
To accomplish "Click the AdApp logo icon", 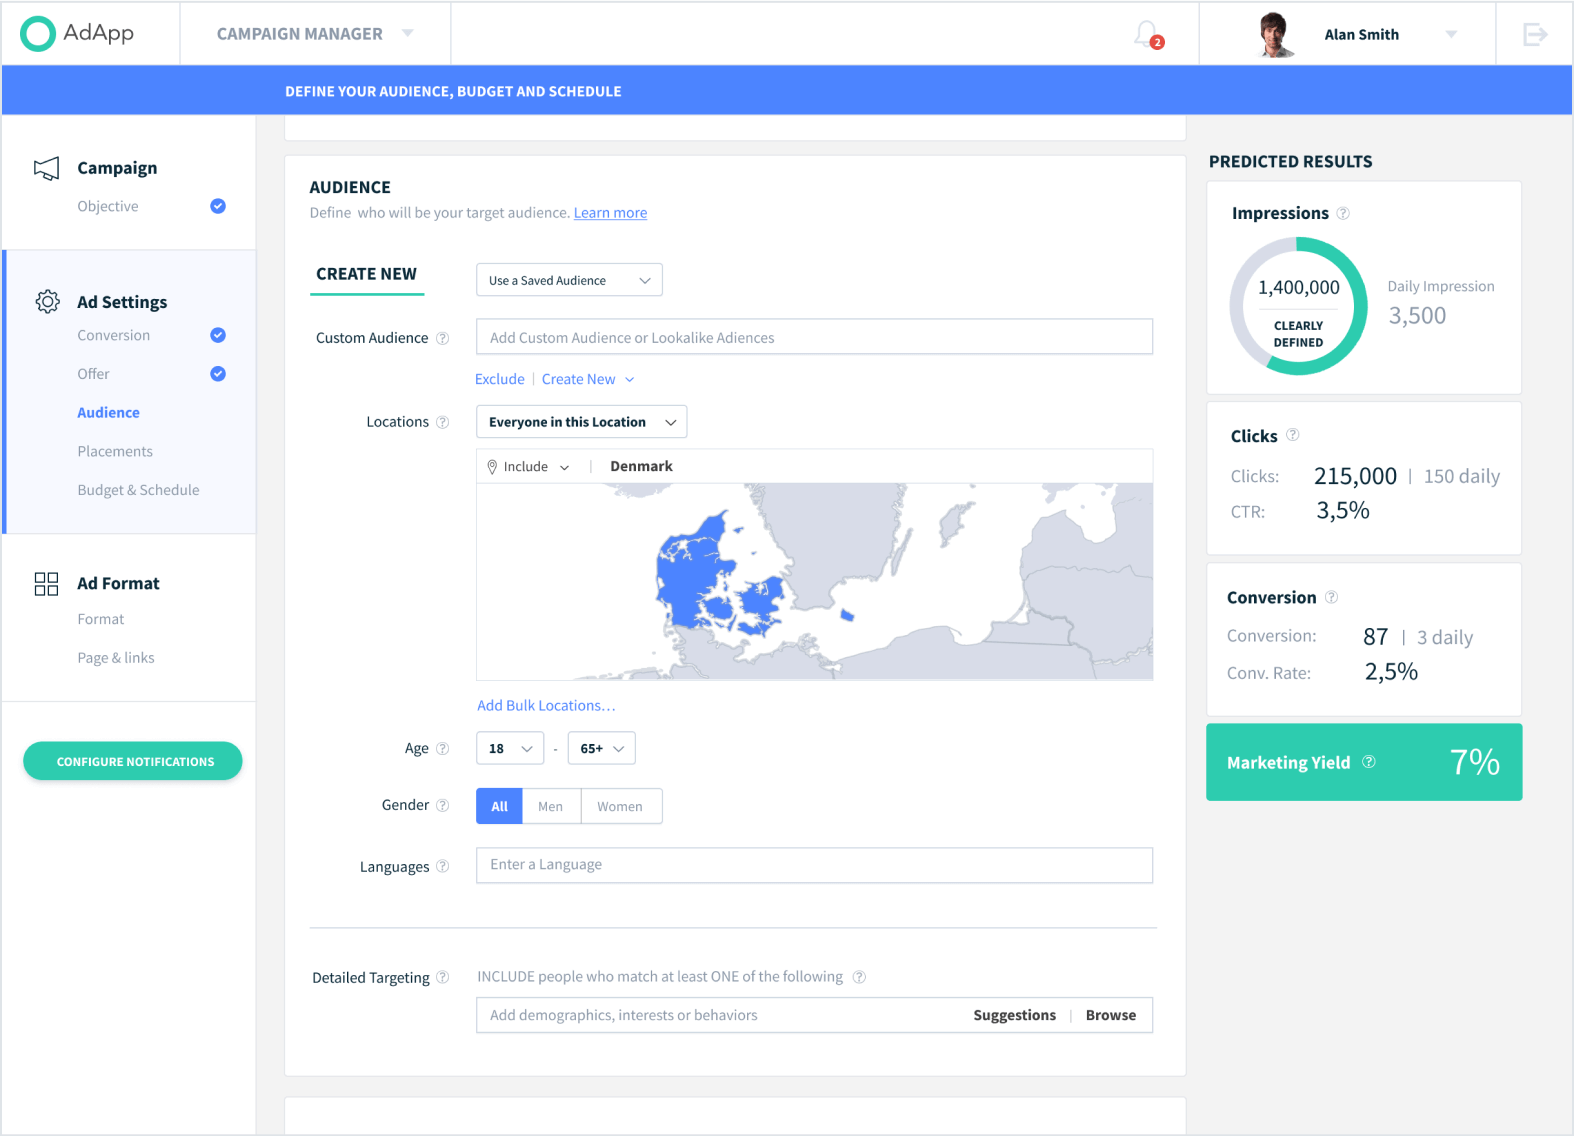I will point(38,33).
